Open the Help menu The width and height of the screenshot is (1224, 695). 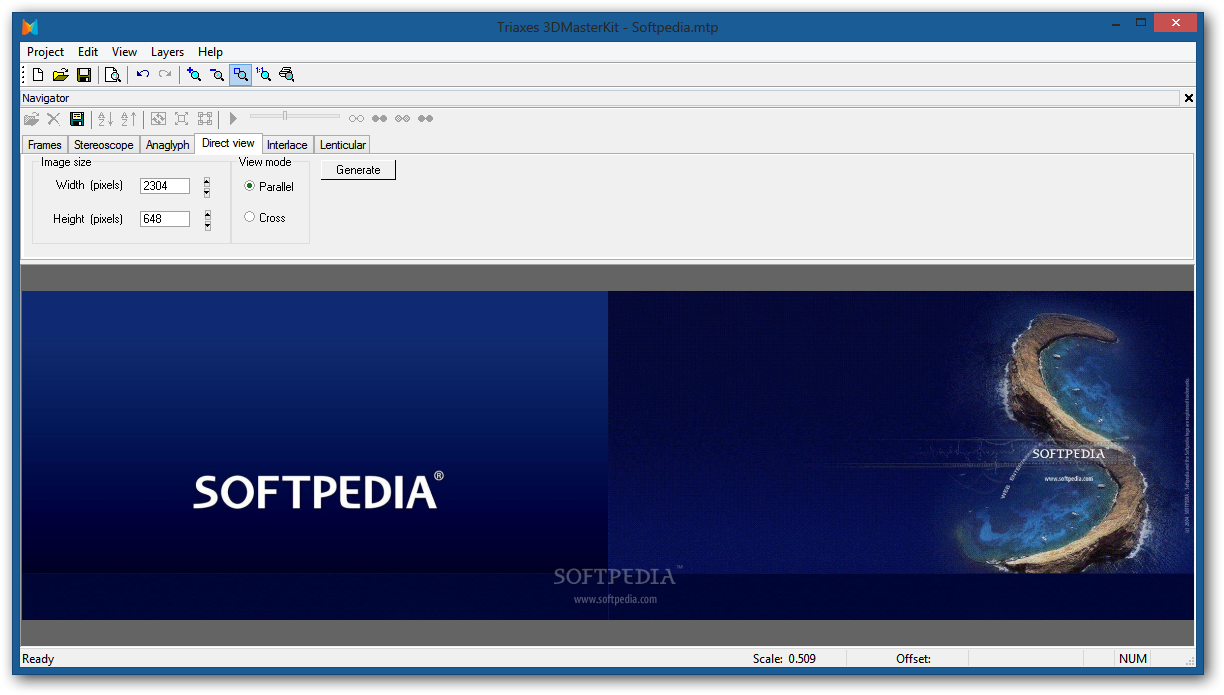(210, 52)
